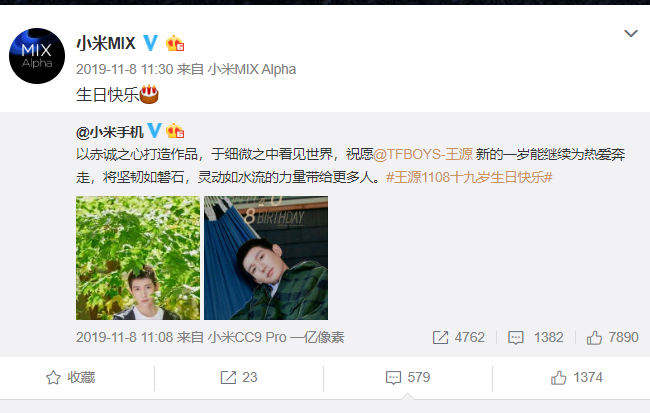The height and width of the screenshot is (413, 650).
Task: Click the blue verified badge beside 小米MIX
Action: [x=150, y=43]
